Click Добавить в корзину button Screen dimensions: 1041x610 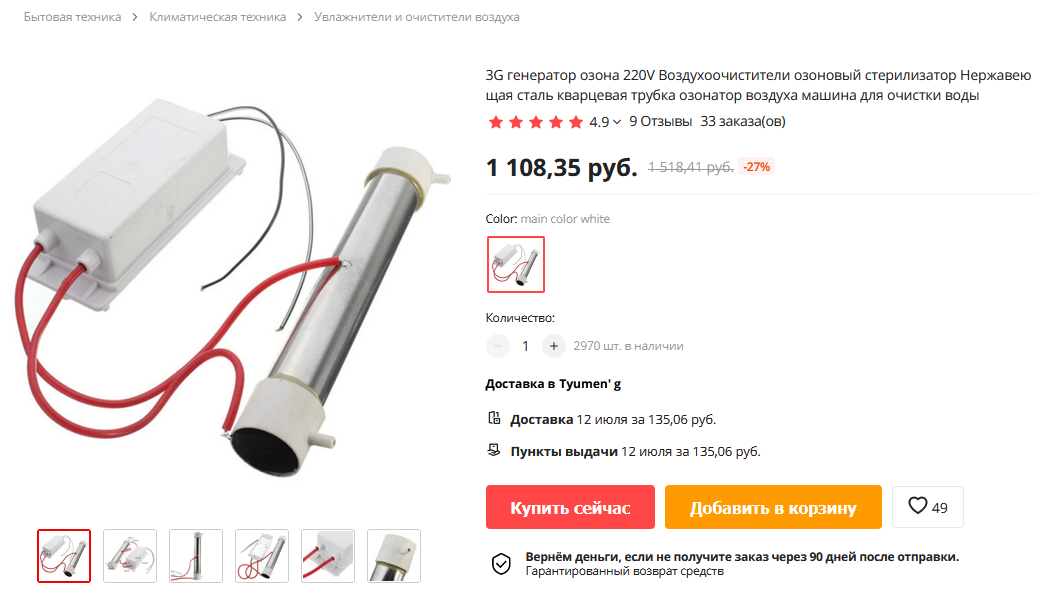(773, 507)
